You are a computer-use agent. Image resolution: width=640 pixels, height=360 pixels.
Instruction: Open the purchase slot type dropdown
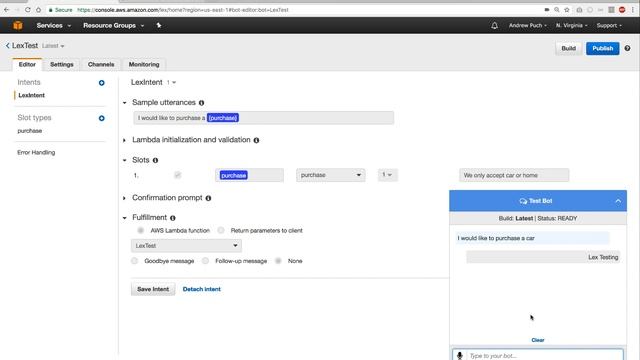click(x=331, y=175)
